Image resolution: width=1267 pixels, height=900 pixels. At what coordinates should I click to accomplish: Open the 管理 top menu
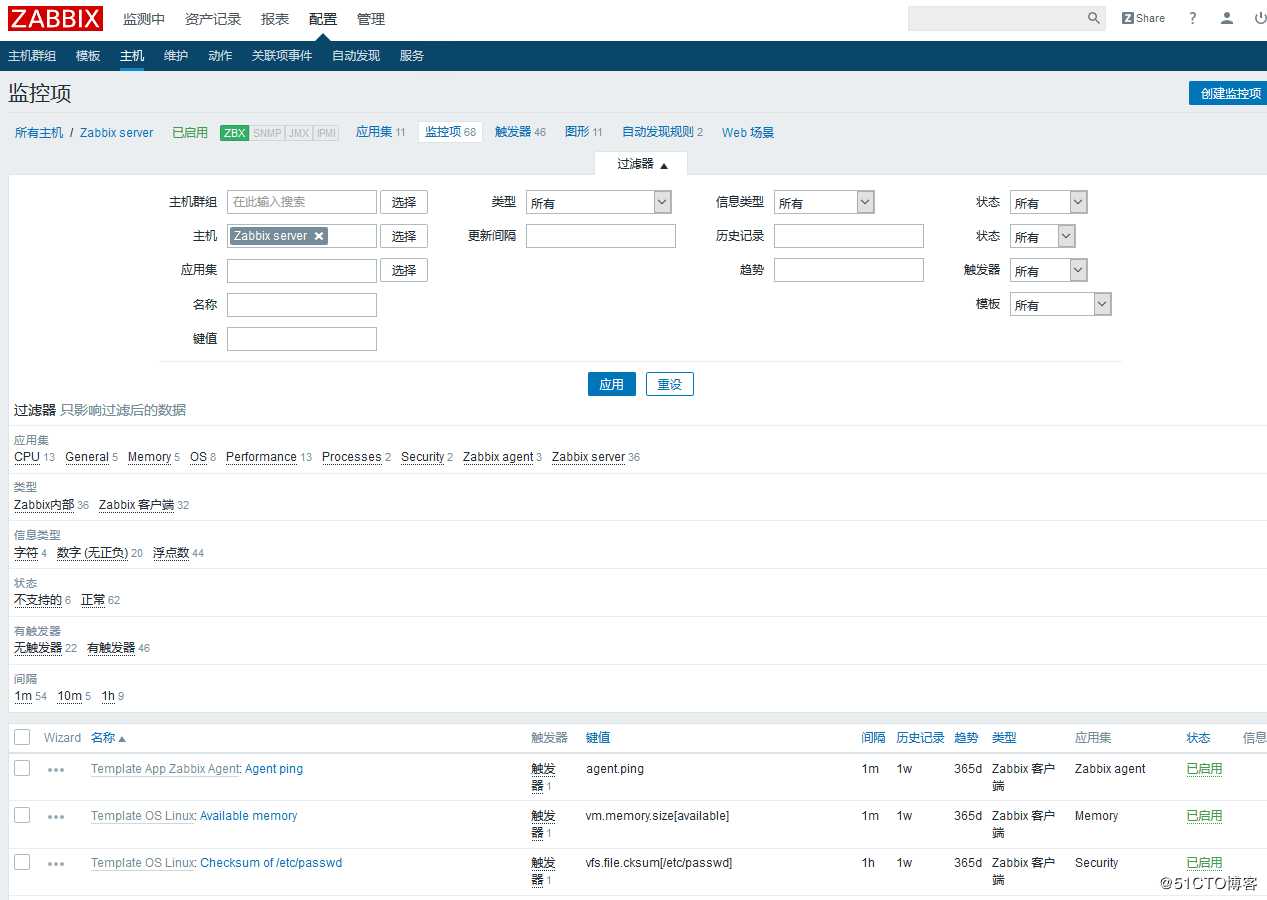(x=371, y=19)
